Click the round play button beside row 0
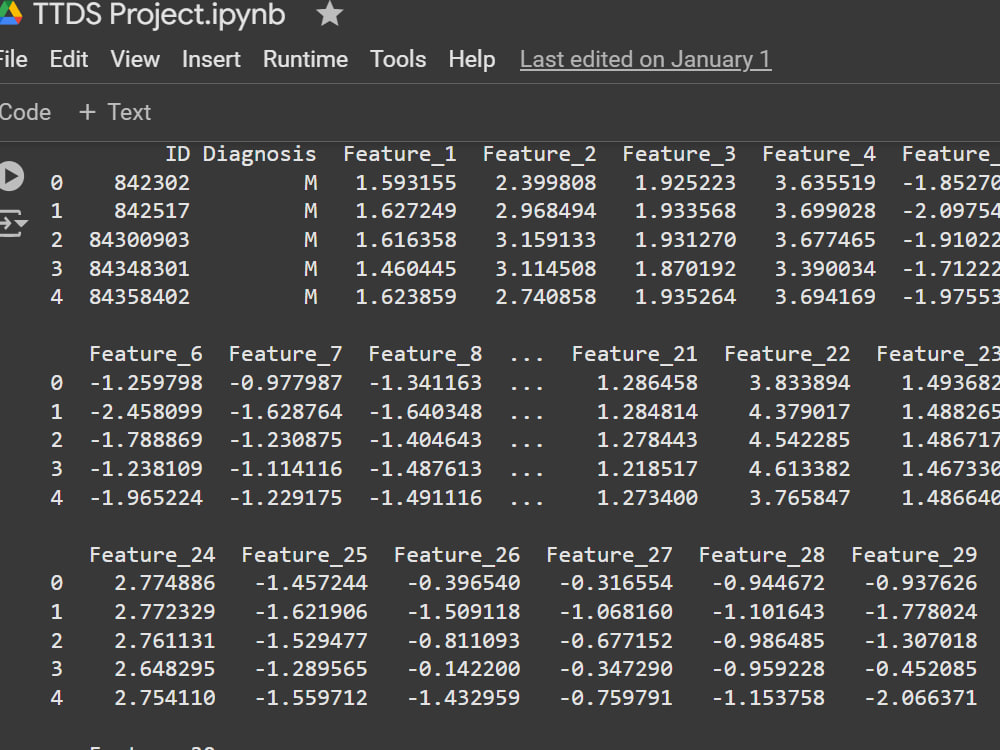The height and width of the screenshot is (750, 1000). click(11, 177)
